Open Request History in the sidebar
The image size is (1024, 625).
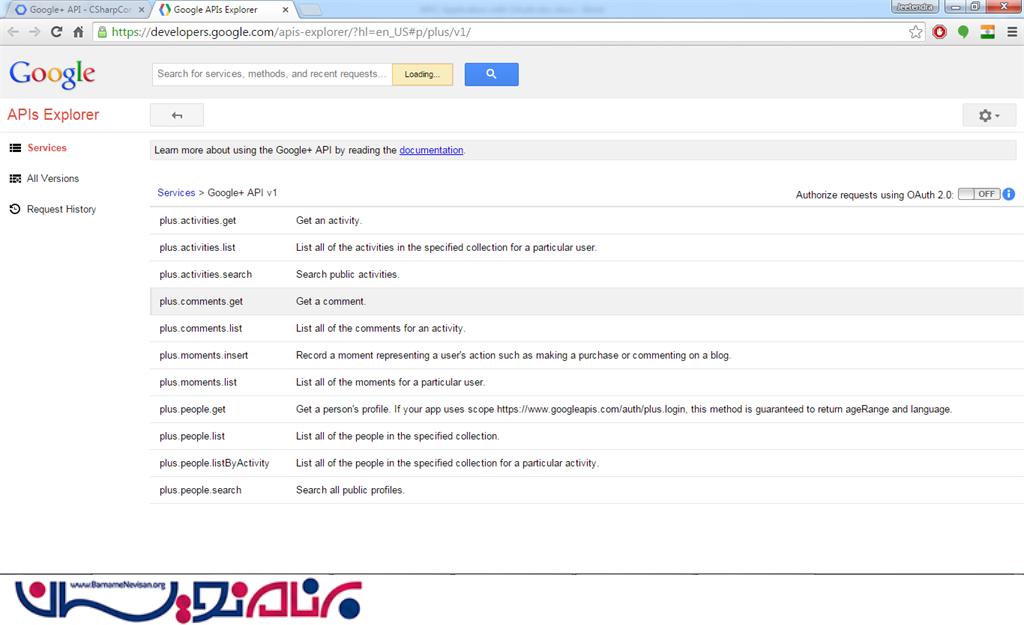[61, 209]
